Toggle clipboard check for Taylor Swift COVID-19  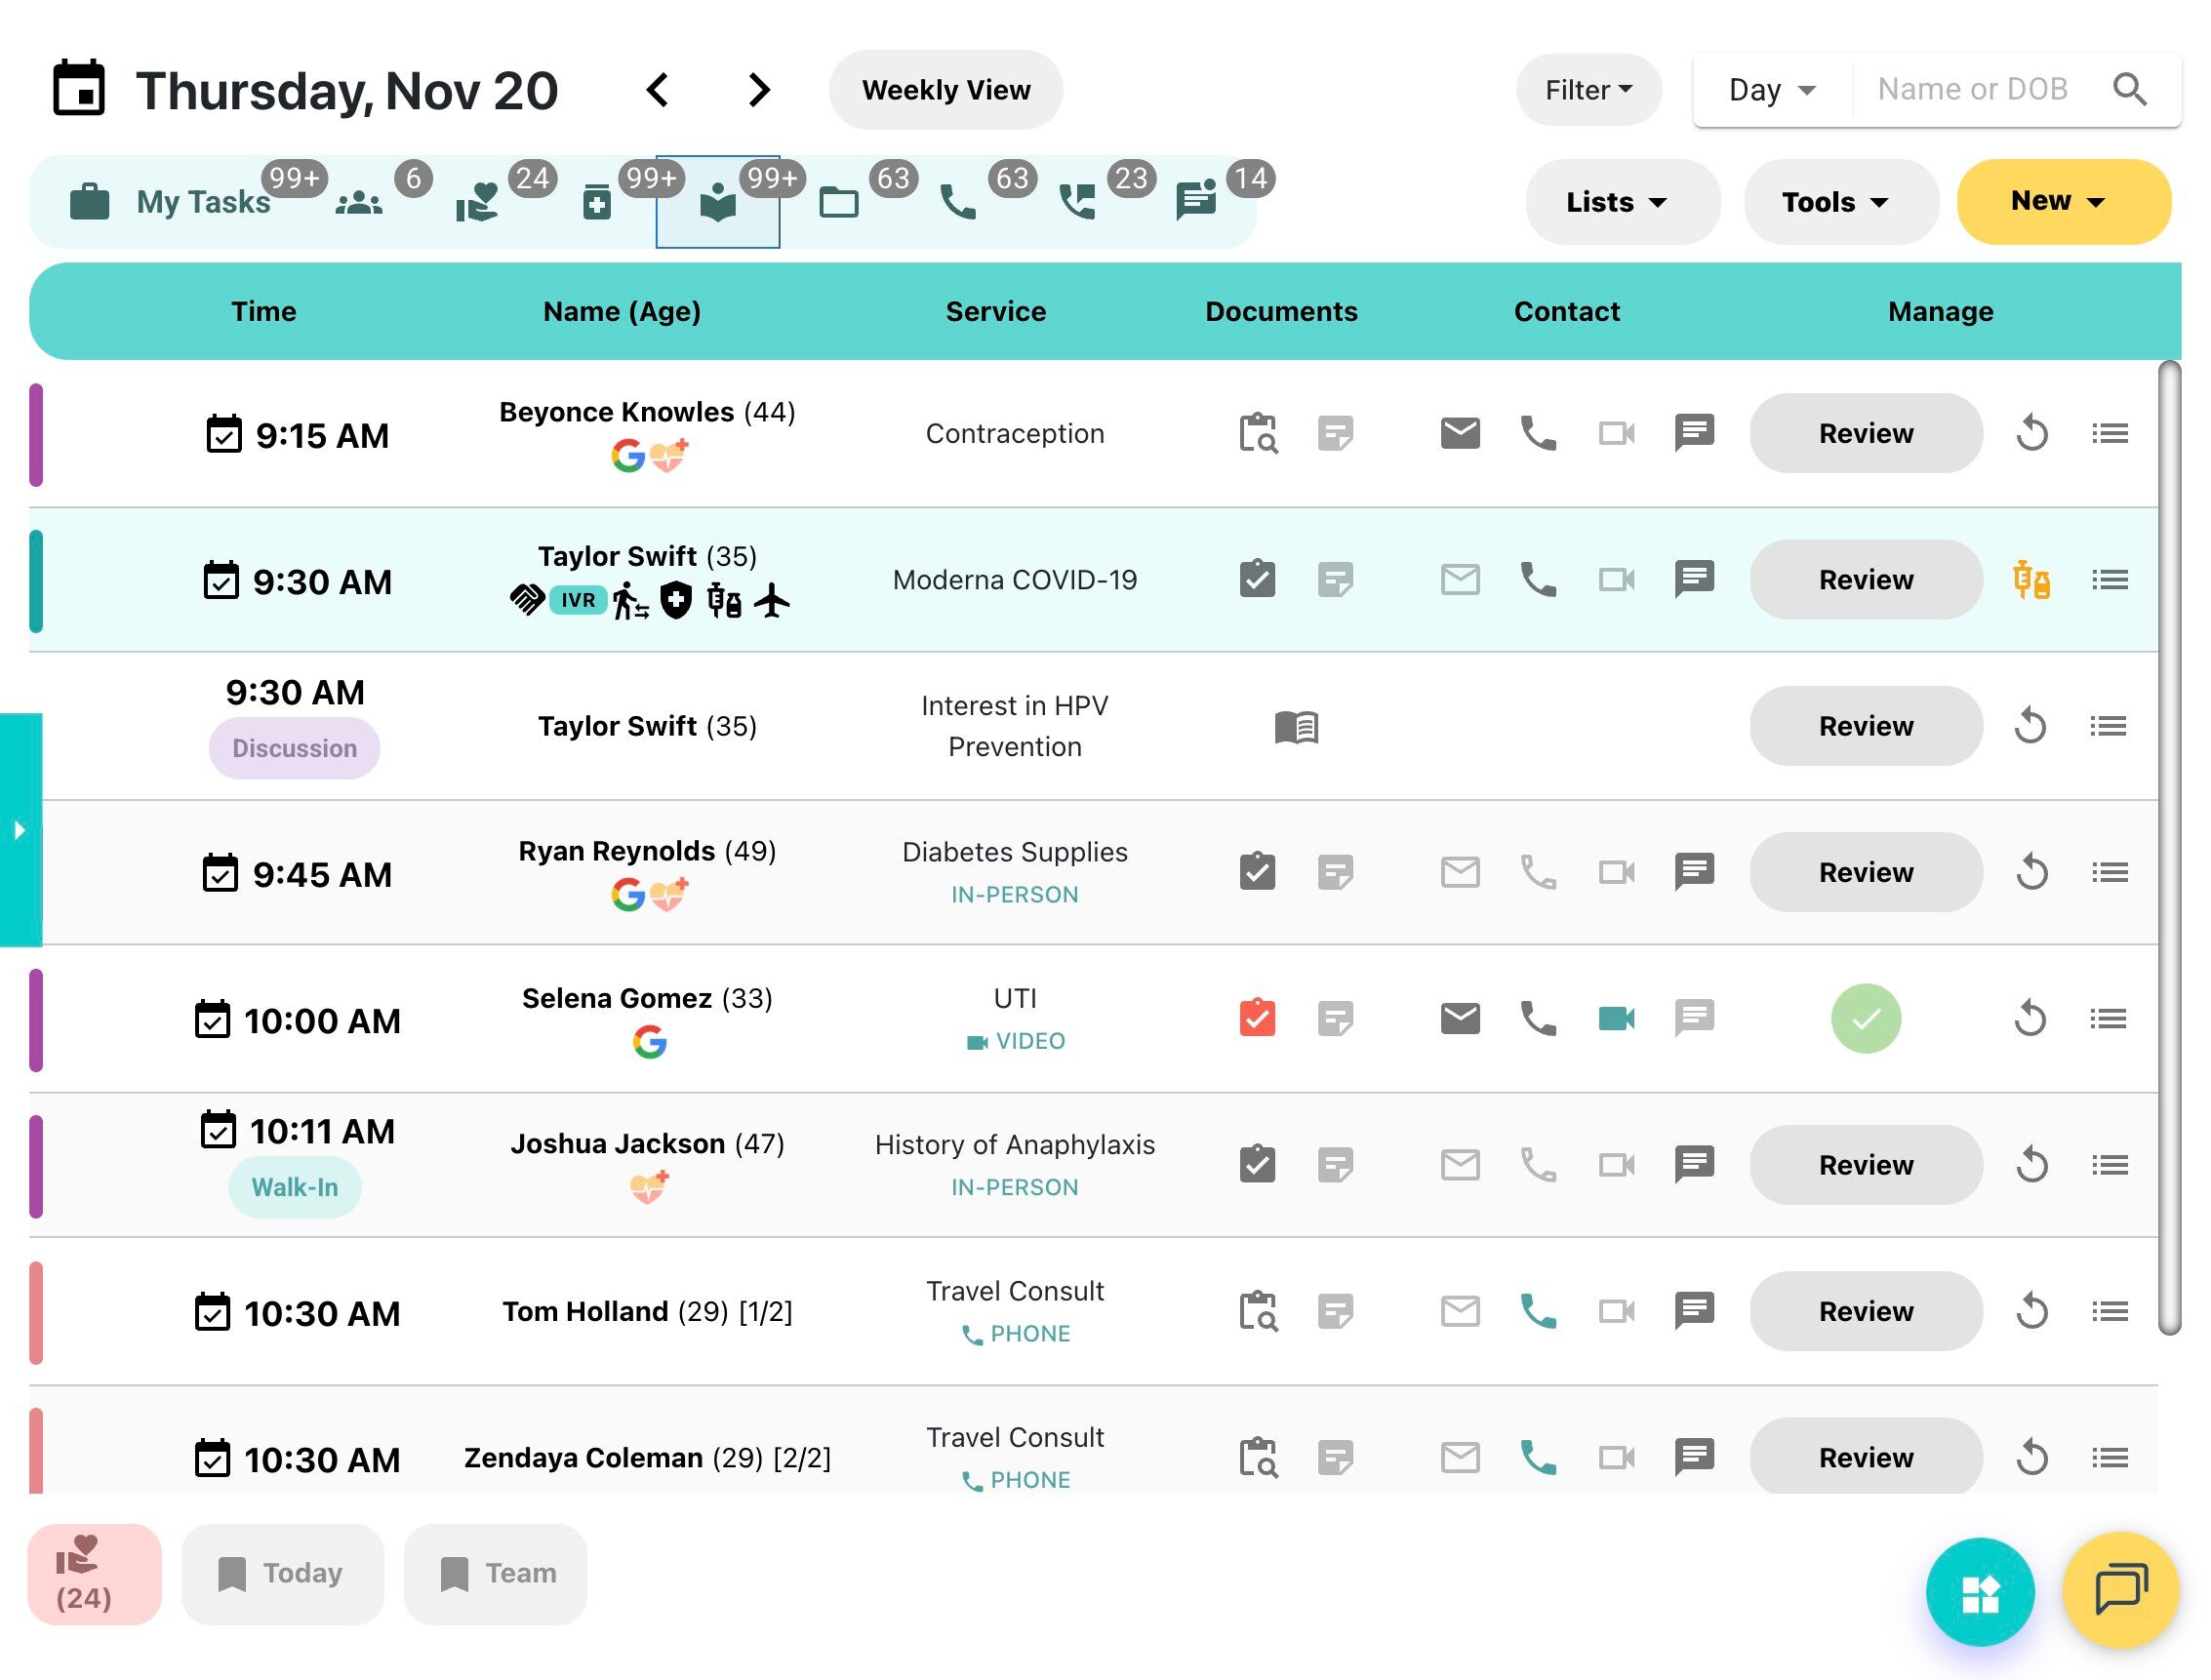pyautogui.click(x=1257, y=580)
